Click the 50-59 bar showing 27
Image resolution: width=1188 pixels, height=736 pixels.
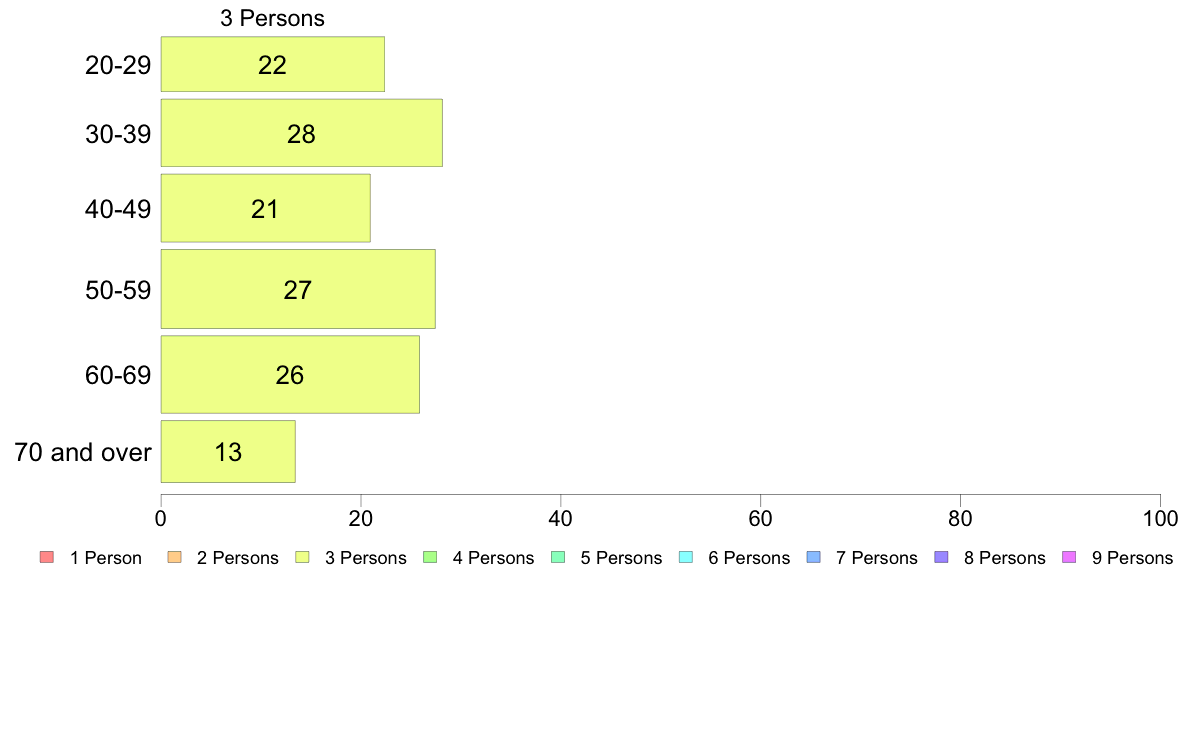coord(298,289)
